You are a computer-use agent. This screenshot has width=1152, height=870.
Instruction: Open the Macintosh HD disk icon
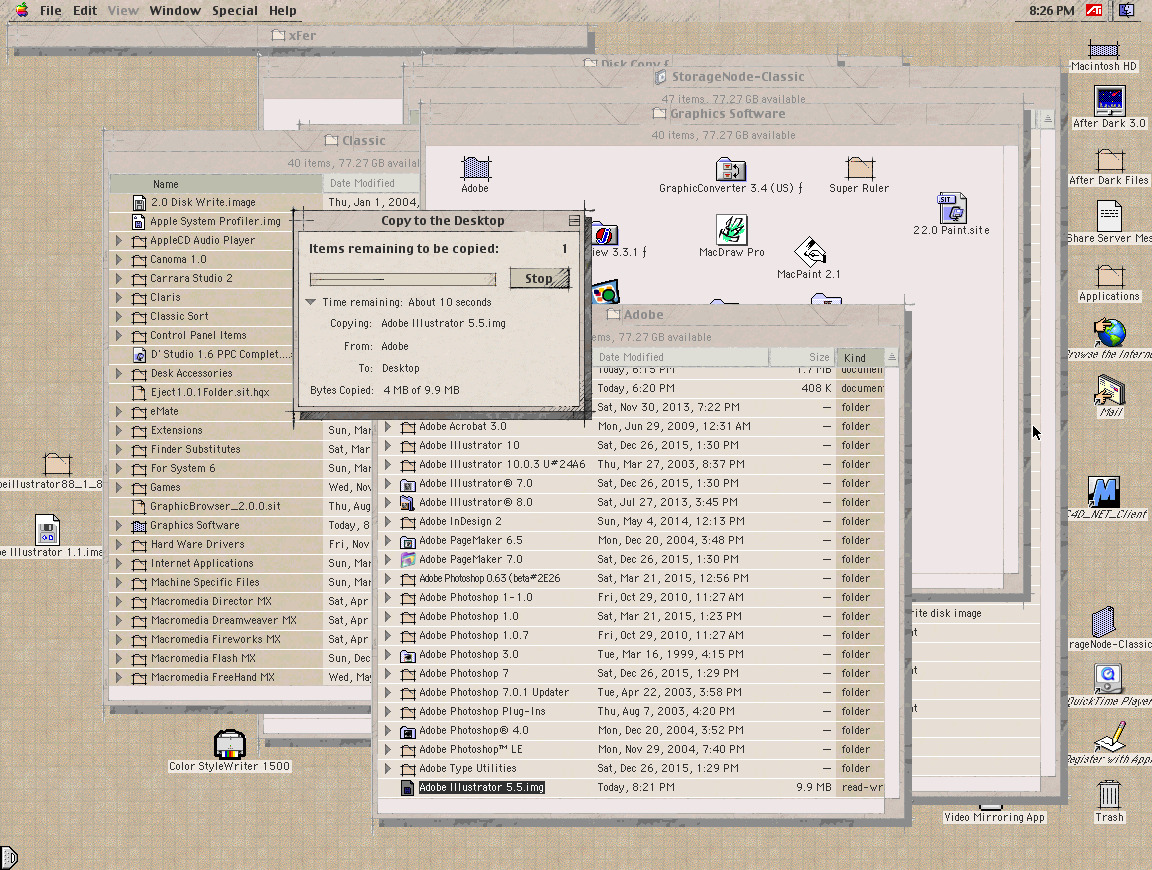[1104, 49]
